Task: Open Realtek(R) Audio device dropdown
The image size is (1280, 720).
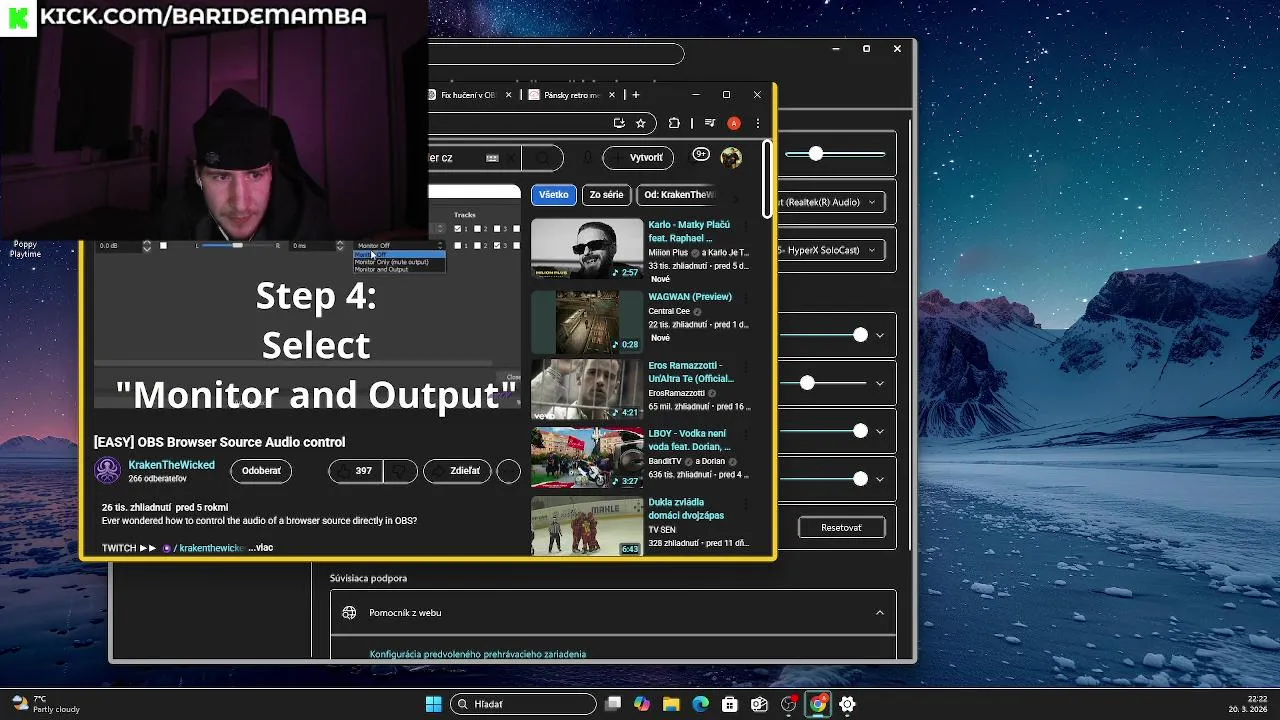Action: (x=832, y=202)
